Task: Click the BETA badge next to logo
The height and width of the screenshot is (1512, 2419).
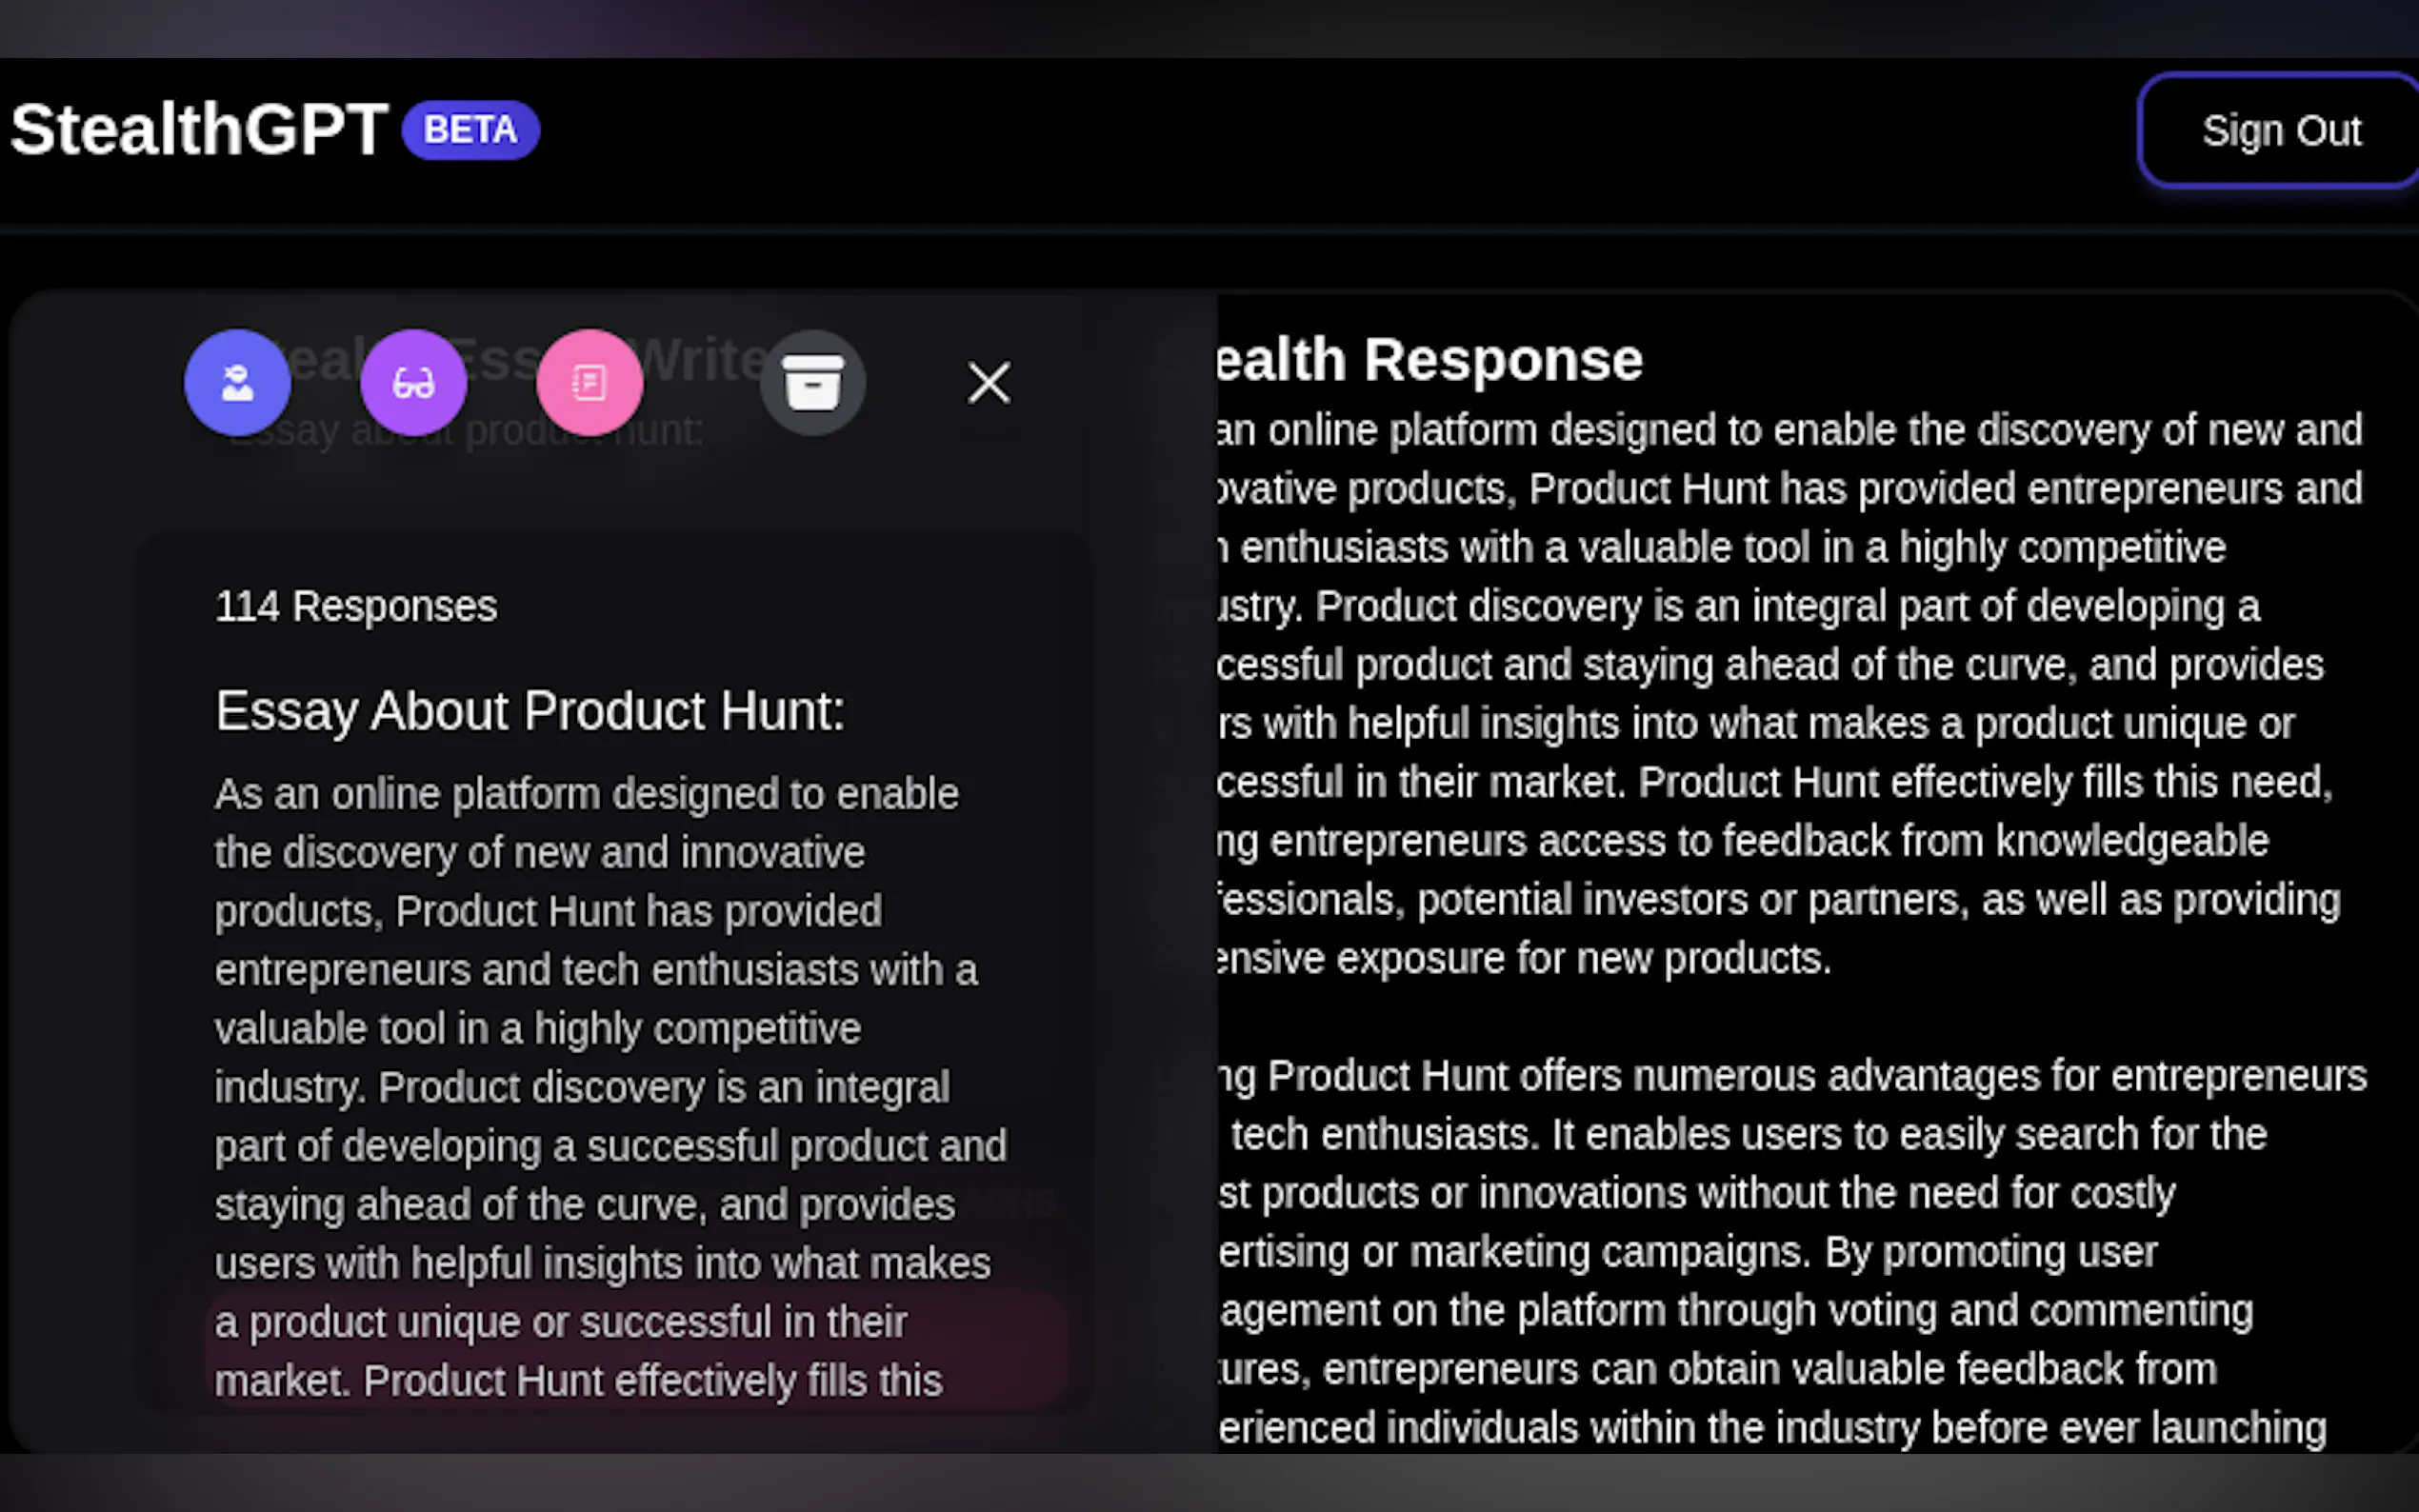Action: [x=470, y=130]
